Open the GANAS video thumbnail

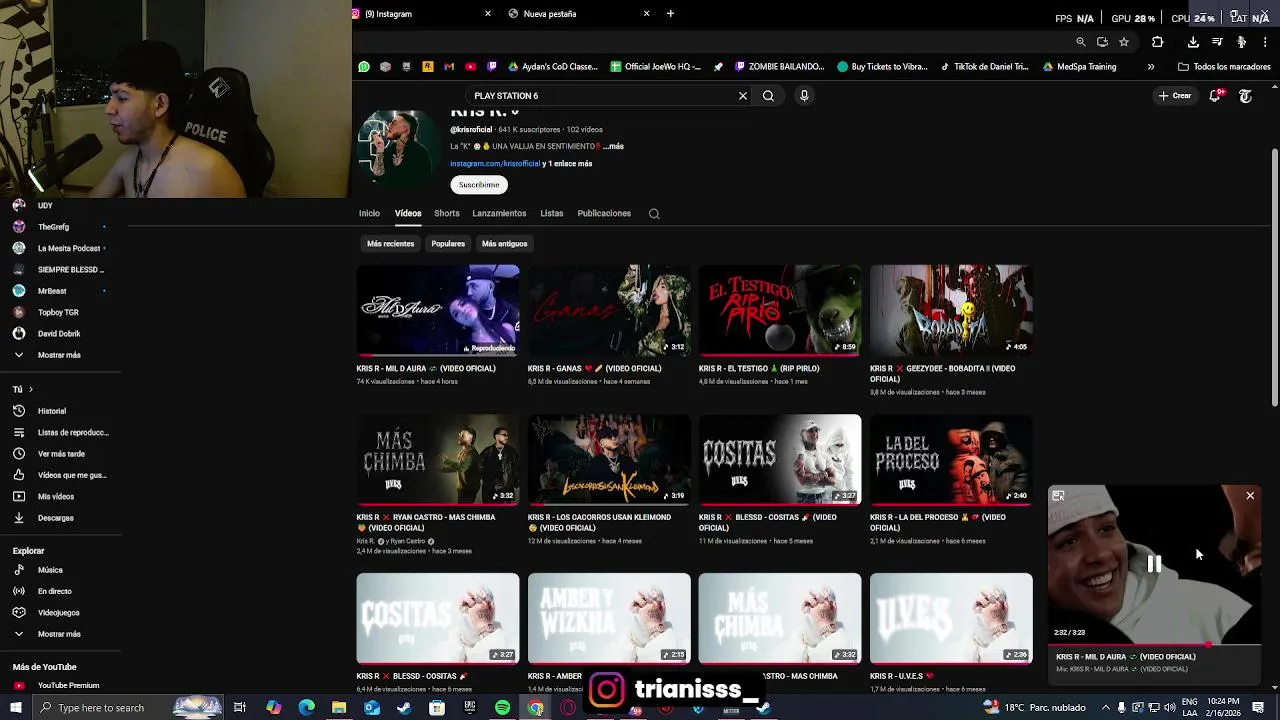click(609, 310)
